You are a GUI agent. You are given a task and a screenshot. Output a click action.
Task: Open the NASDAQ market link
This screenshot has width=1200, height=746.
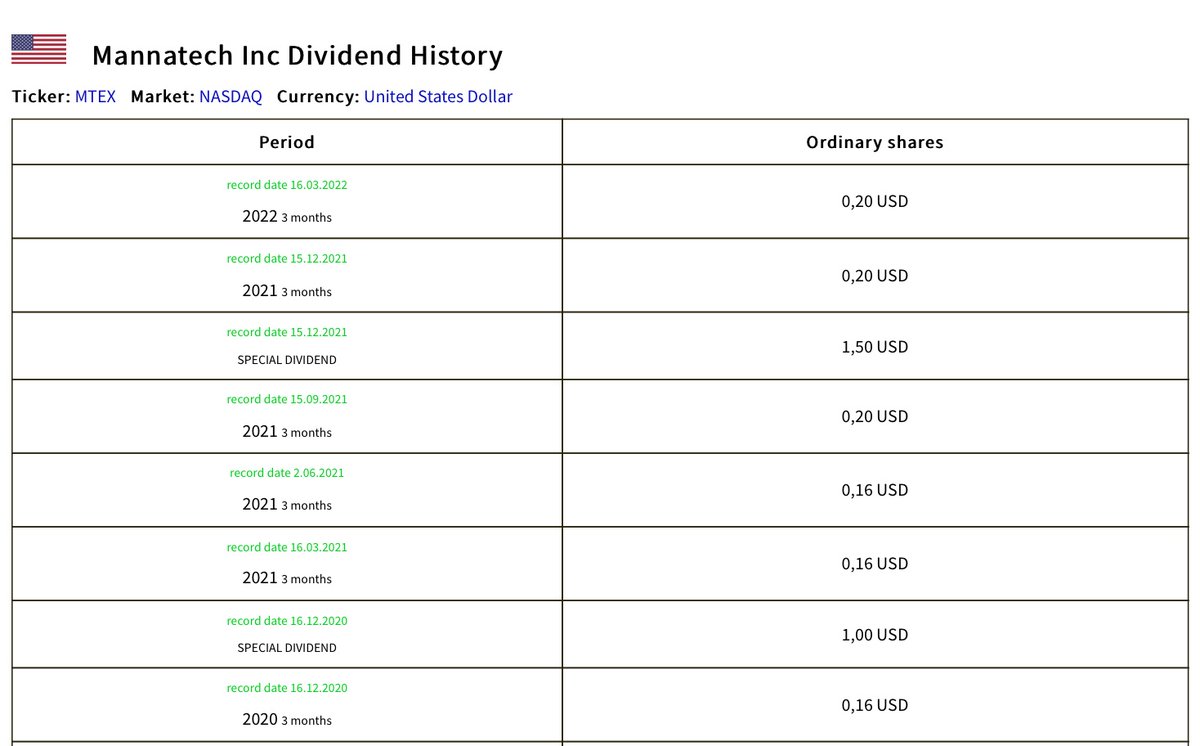click(x=230, y=97)
